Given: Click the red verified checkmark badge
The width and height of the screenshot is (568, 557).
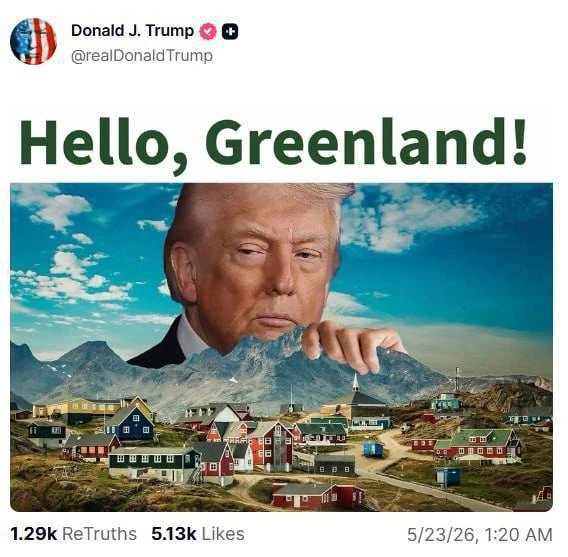Looking at the screenshot, I should tap(208, 32).
